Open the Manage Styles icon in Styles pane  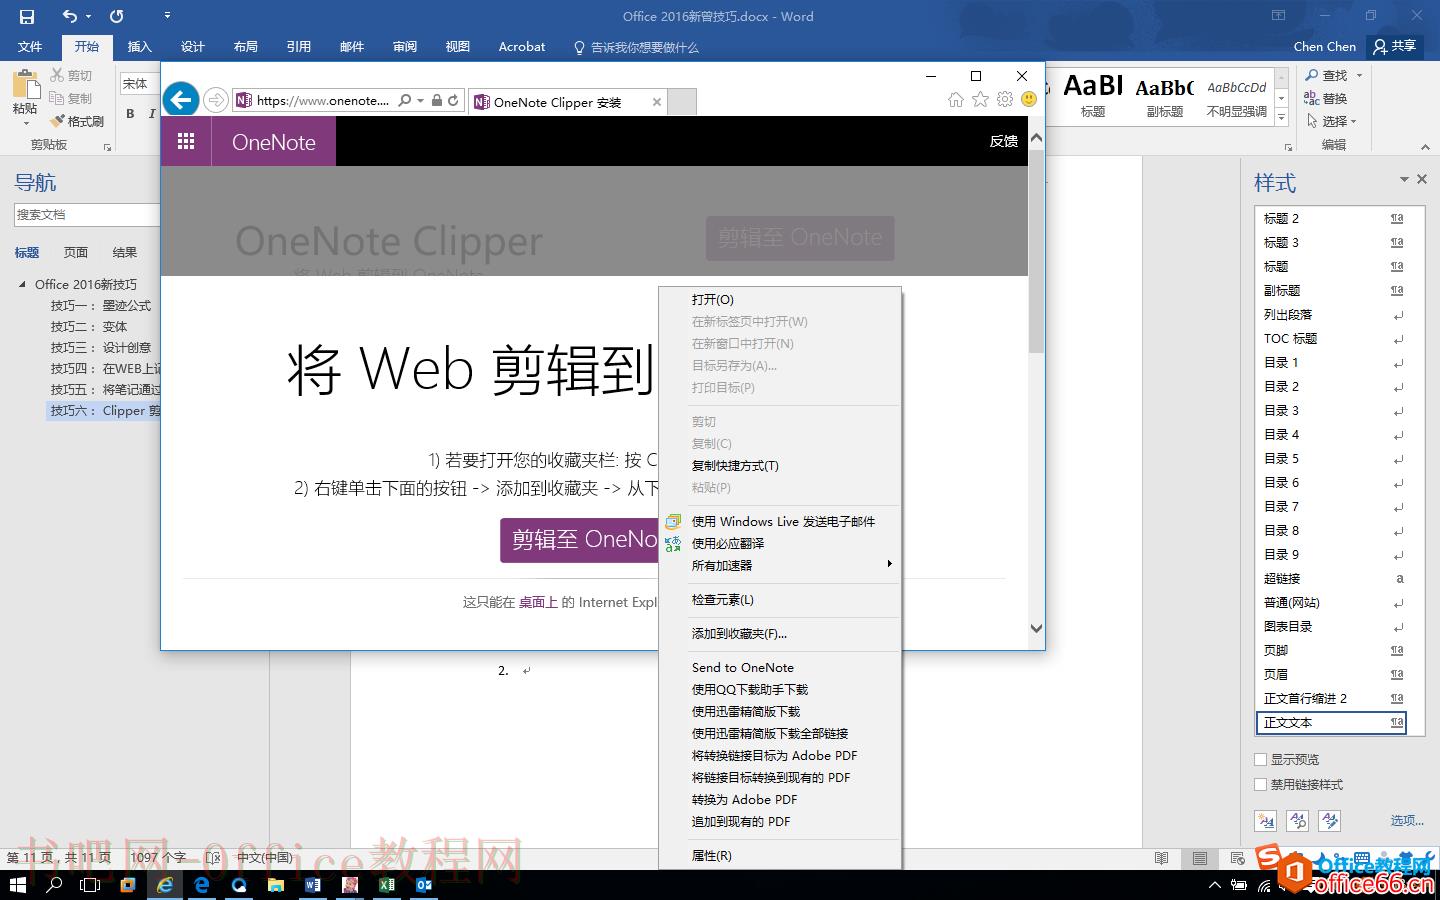pos(1330,821)
